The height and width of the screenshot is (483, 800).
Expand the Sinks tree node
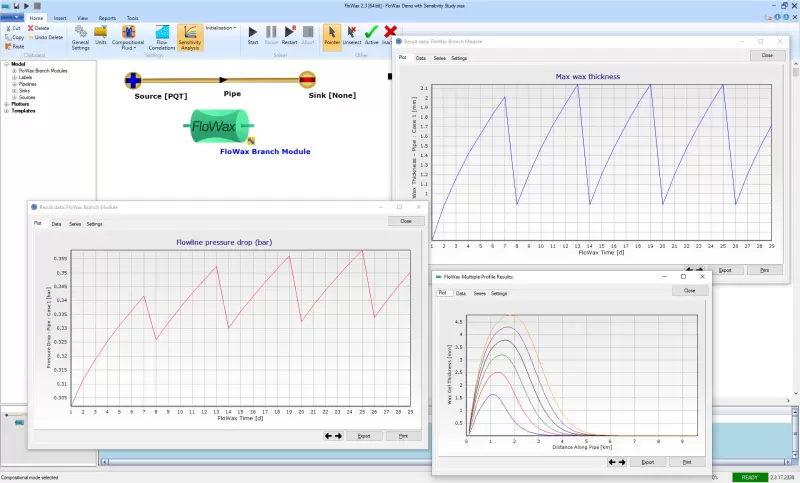(14, 91)
